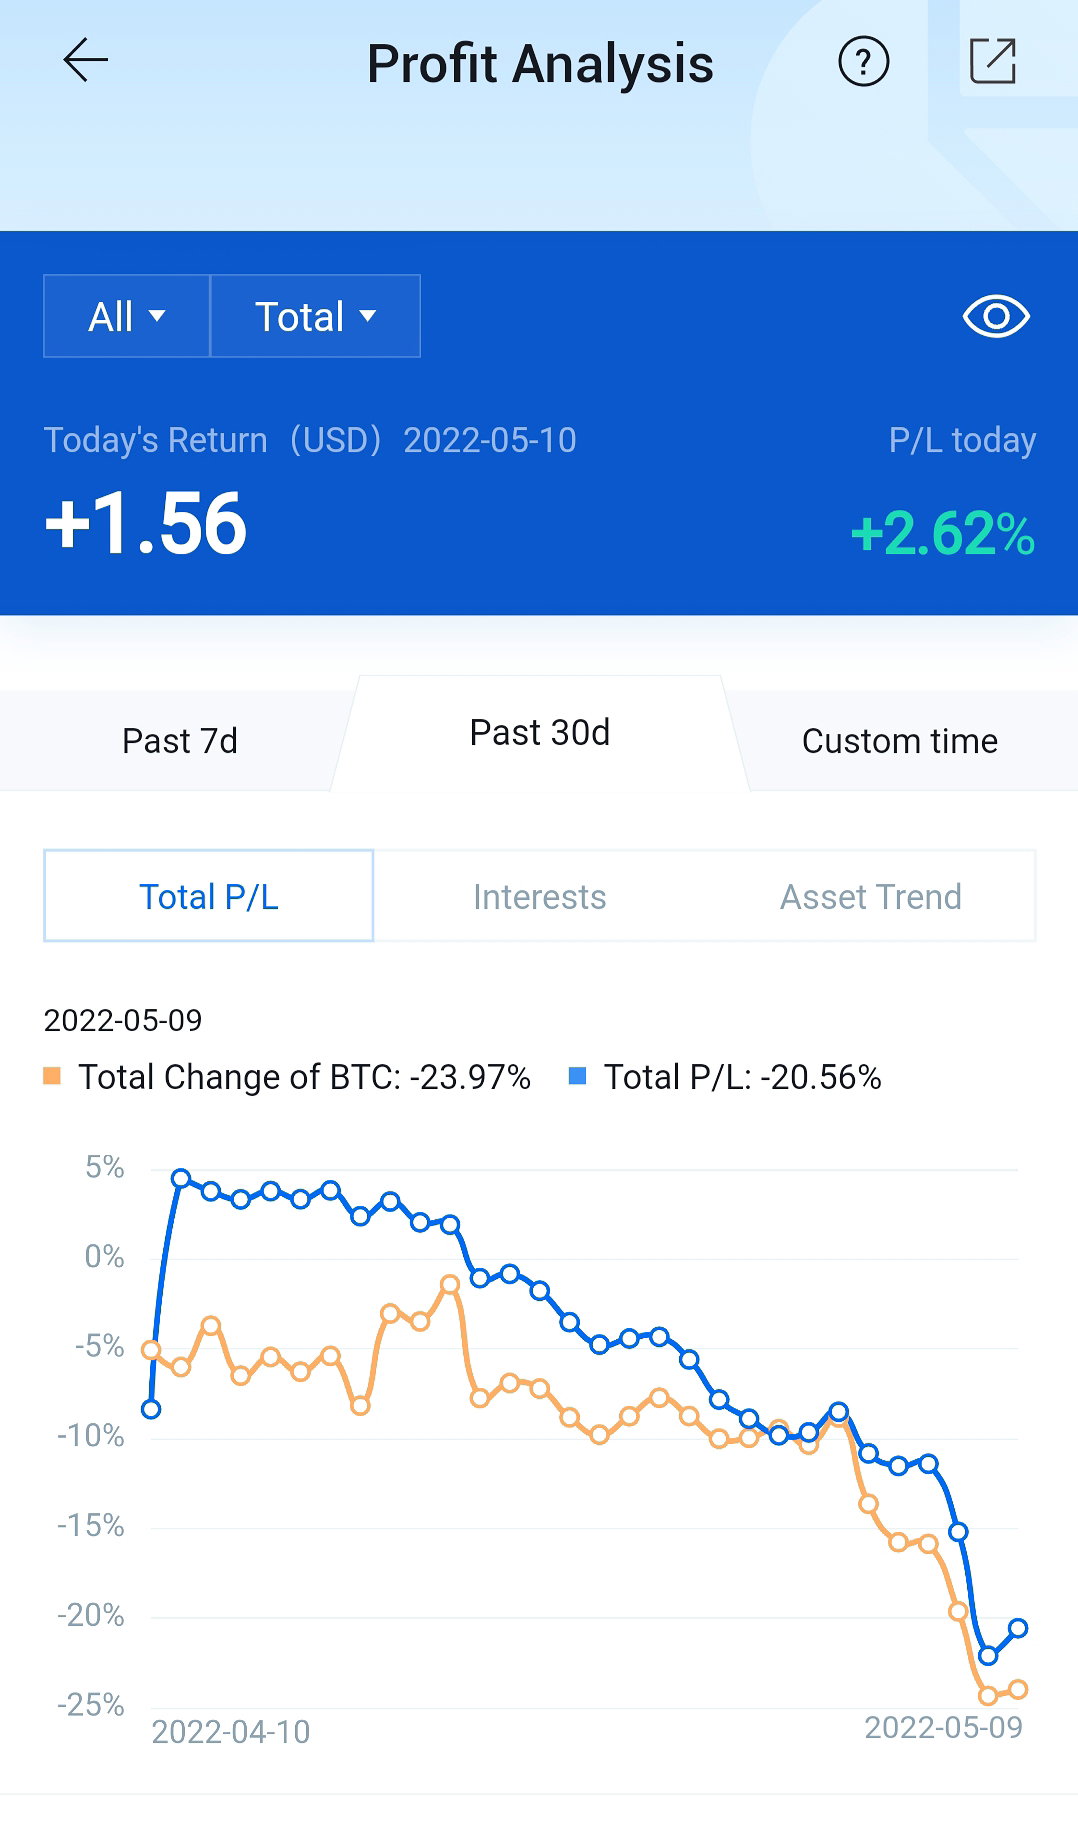Viewport: 1078px width, 1842px height.
Task: Toggle Total Change of BTC legend label
Action: point(304,1077)
